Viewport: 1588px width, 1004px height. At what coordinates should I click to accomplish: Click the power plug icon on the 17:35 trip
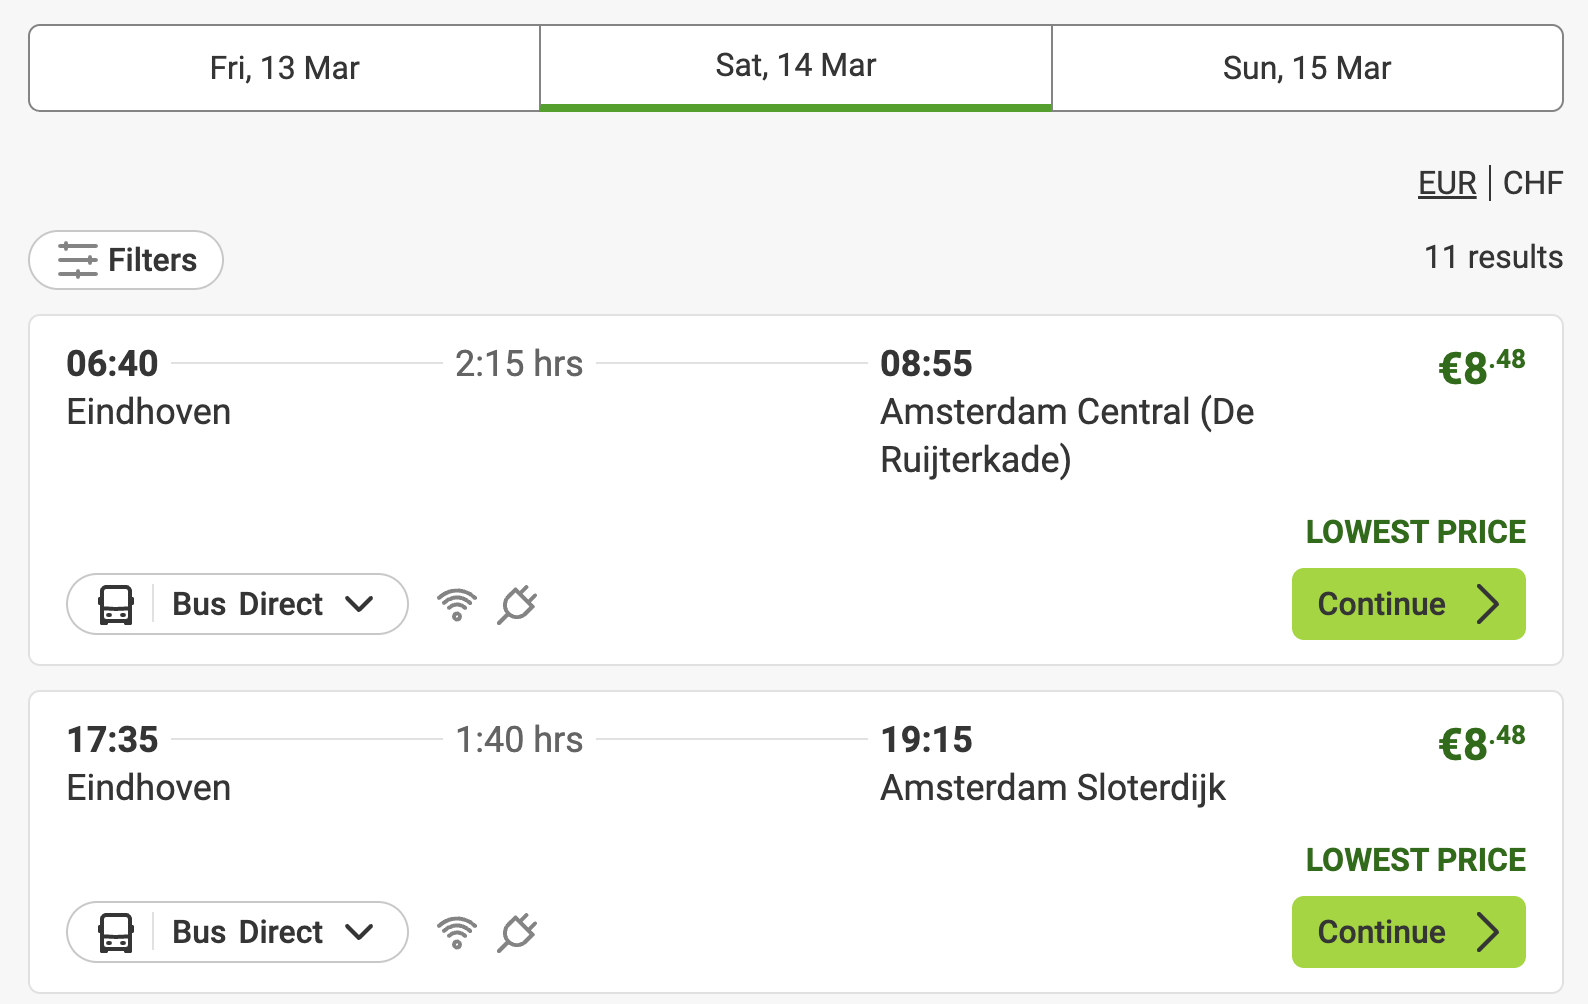(517, 932)
